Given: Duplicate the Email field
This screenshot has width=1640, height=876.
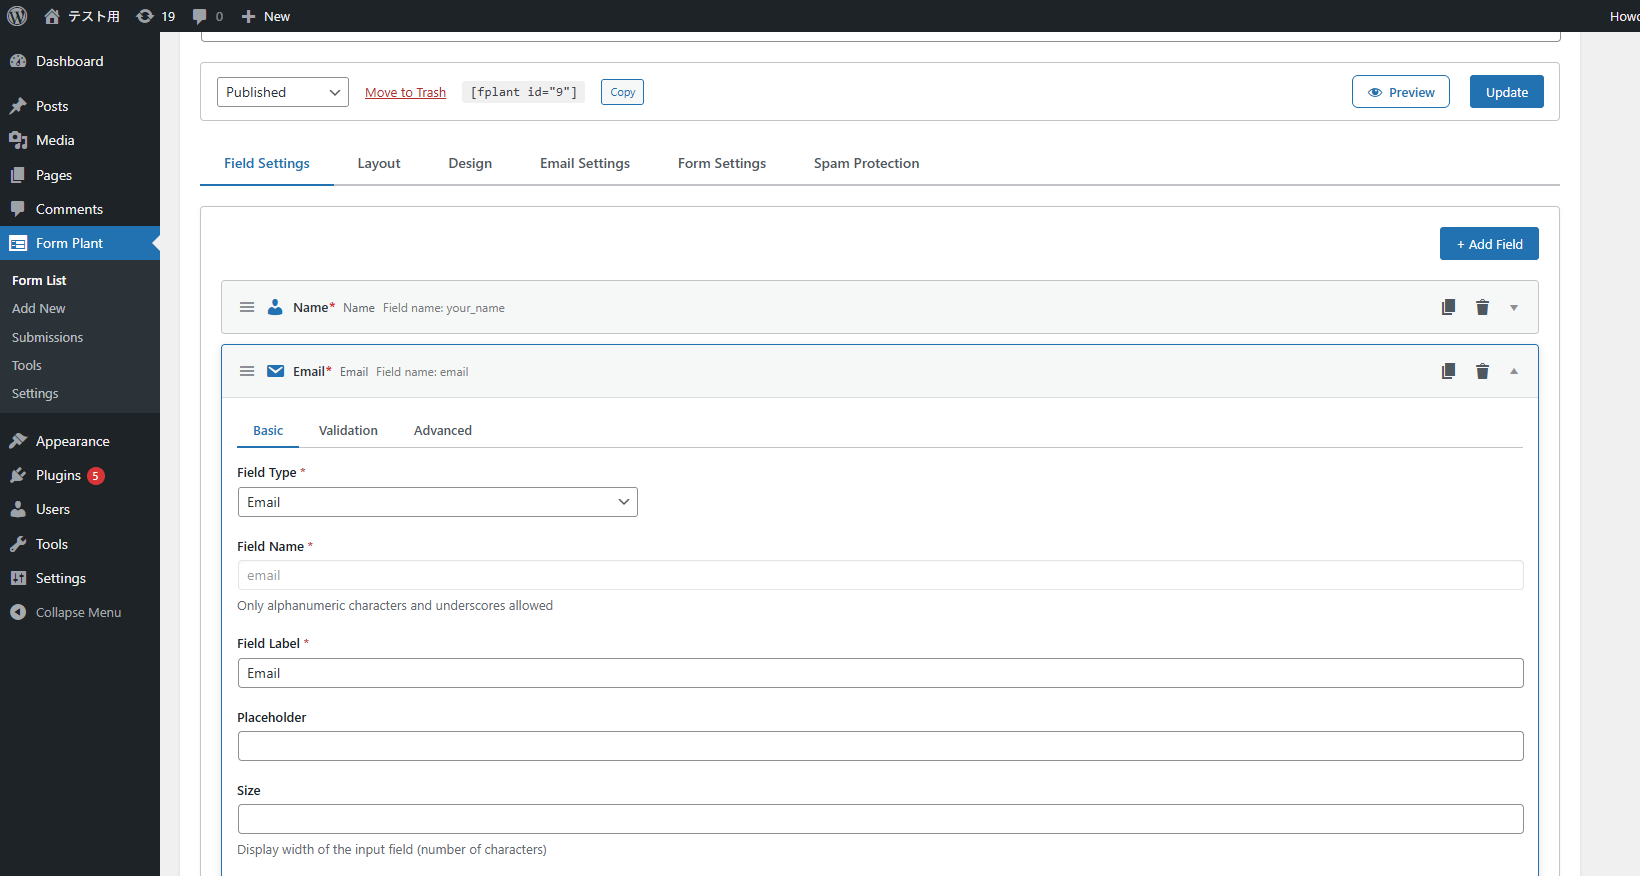Looking at the screenshot, I should (1448, 371).
